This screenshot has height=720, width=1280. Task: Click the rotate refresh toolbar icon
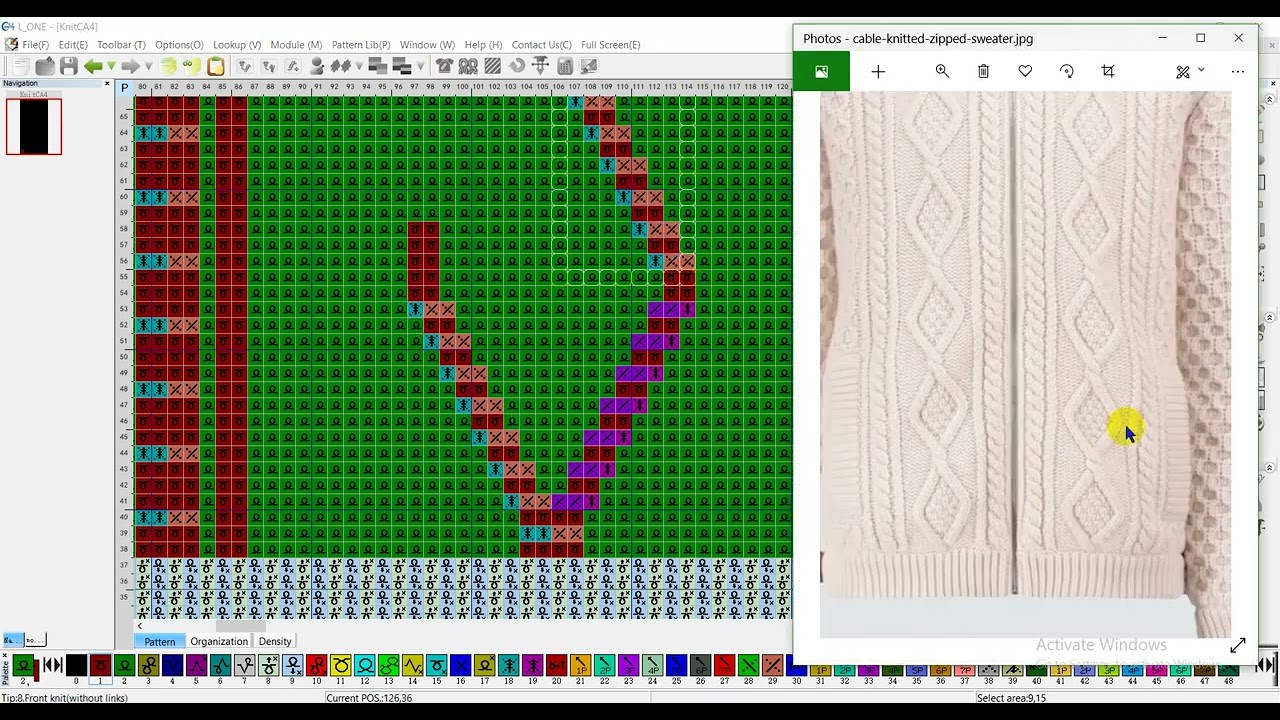517,66
